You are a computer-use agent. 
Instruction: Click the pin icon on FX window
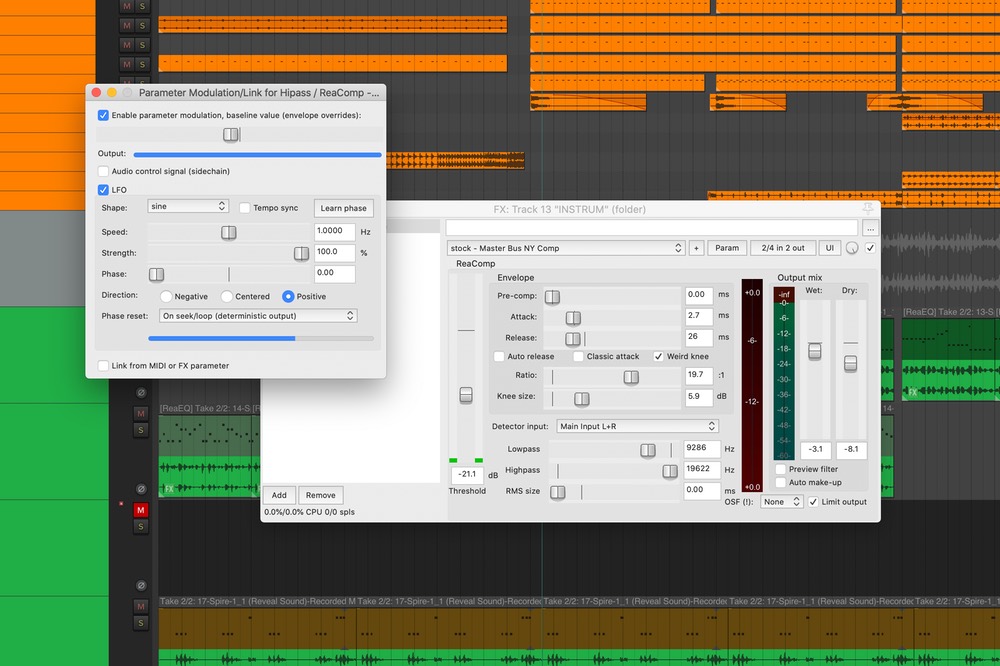coord(867,208)
